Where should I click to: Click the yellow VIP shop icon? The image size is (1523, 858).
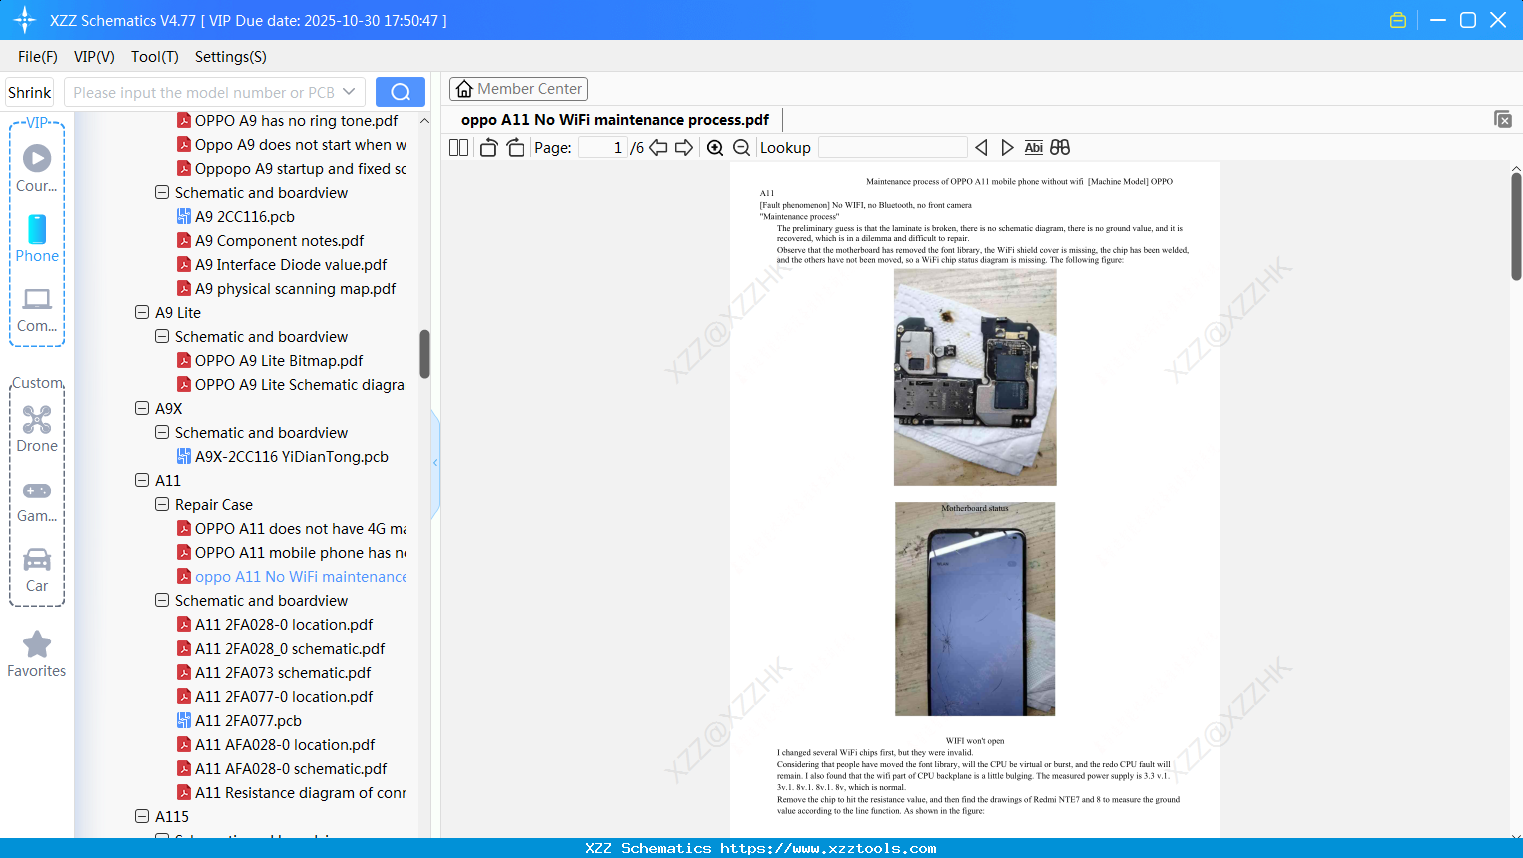1398,20
